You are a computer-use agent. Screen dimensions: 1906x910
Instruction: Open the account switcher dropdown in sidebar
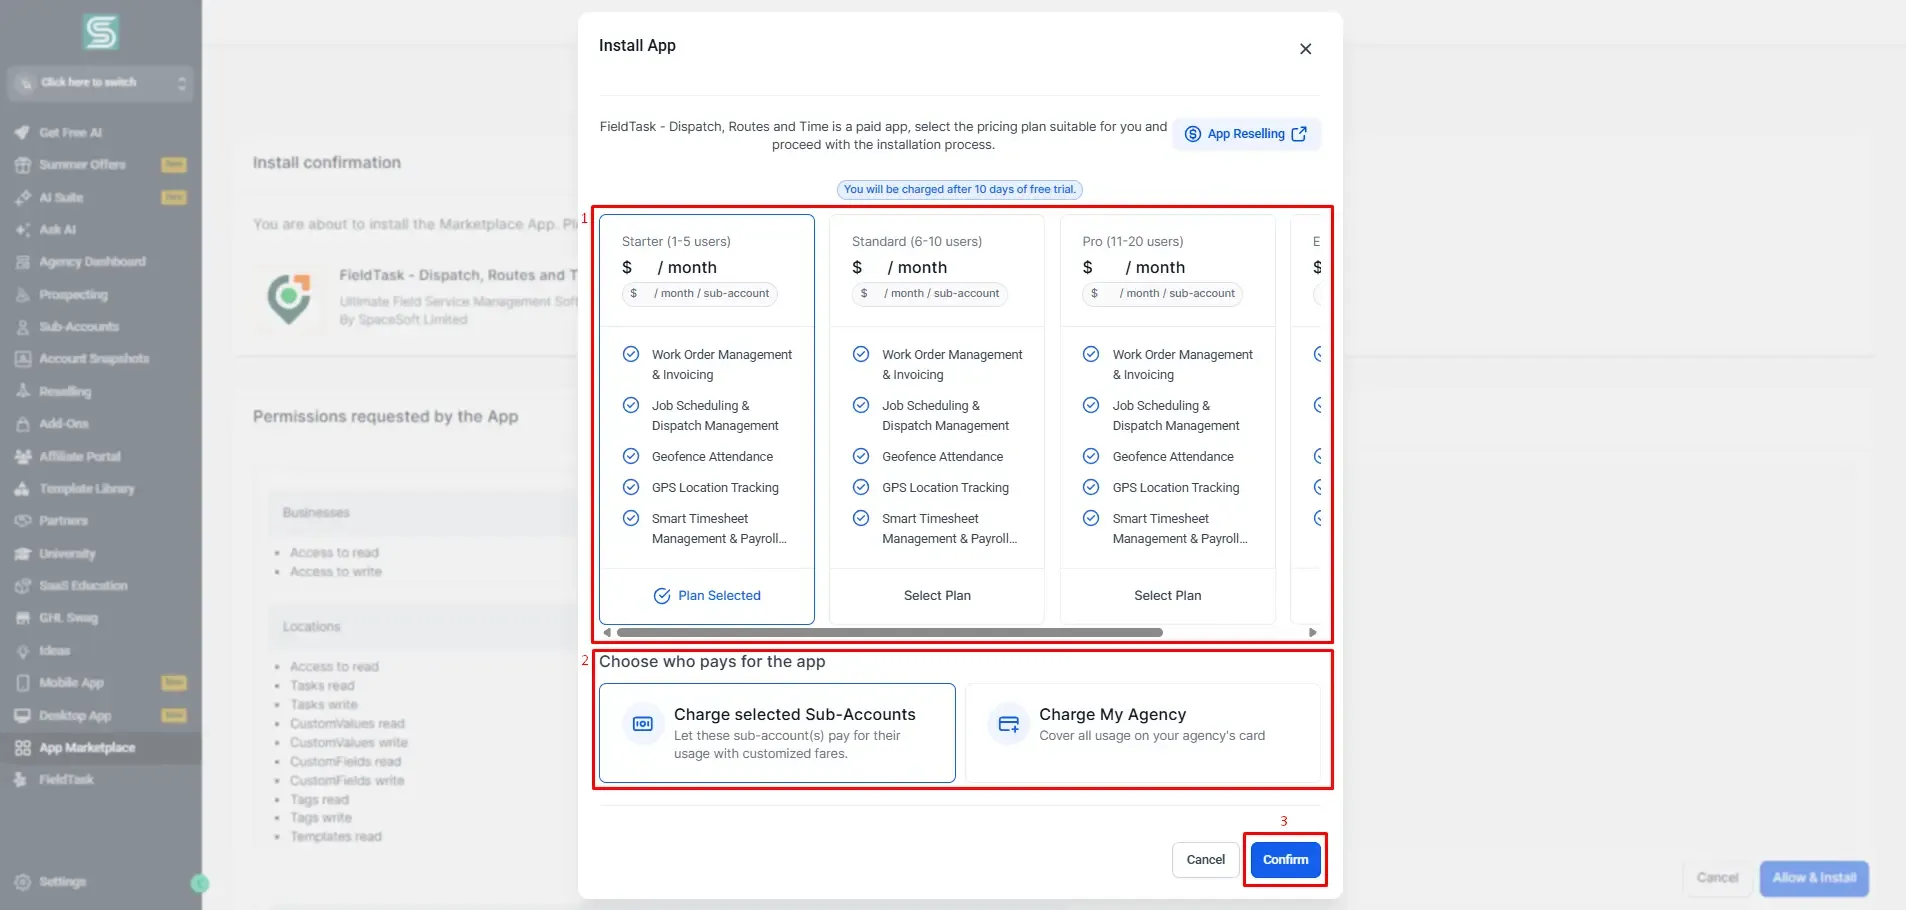pyautogui.click(x=100, y=83)
